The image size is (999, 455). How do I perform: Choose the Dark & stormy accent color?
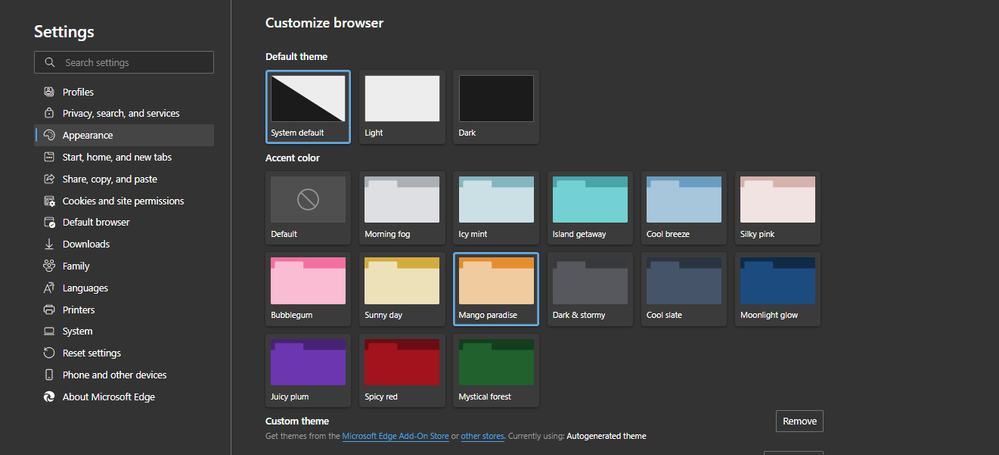pyautogui.click(x=590, y=289)
